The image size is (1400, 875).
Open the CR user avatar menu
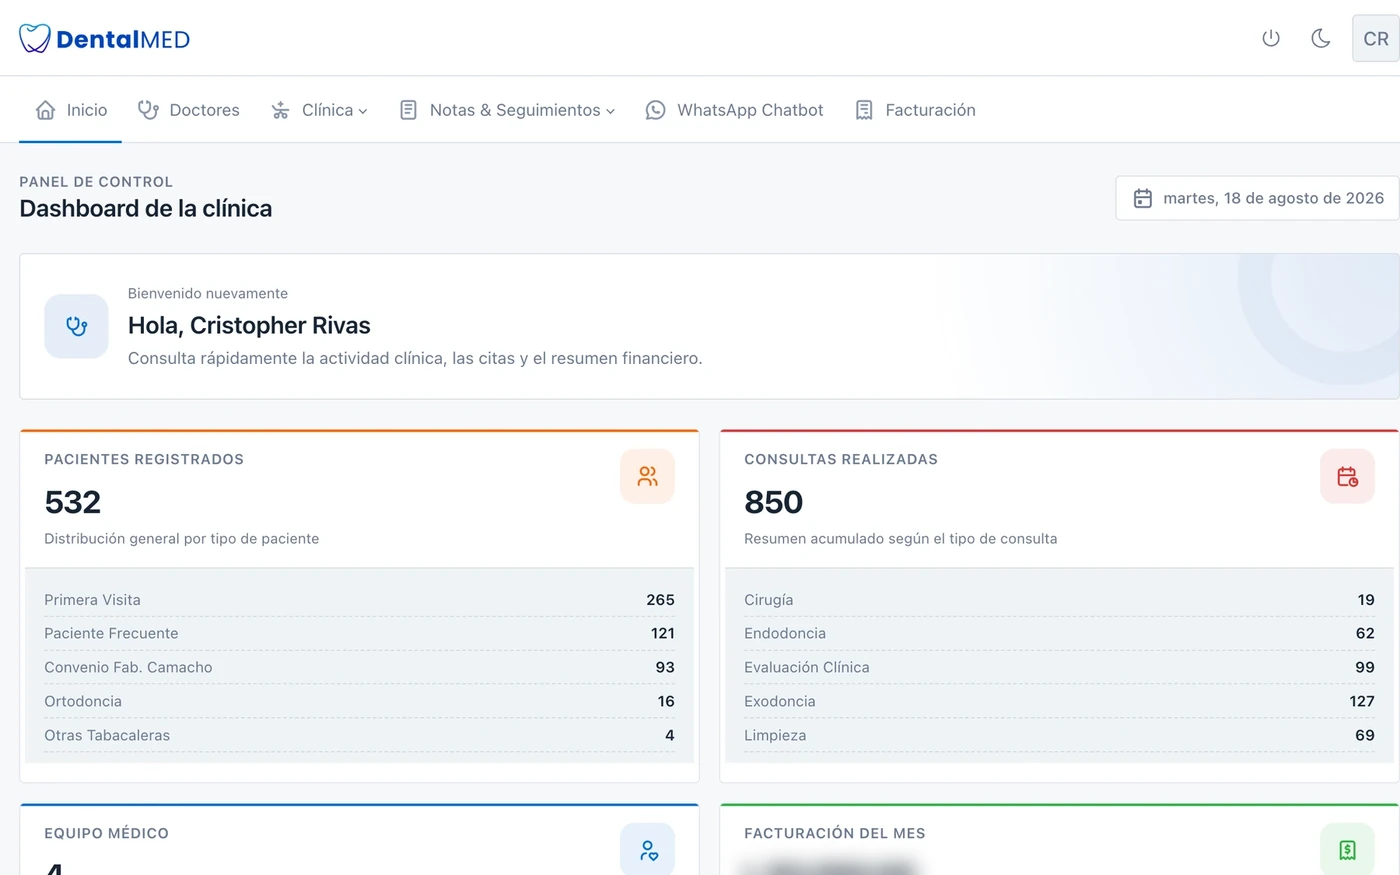(x=1376, y=39)
